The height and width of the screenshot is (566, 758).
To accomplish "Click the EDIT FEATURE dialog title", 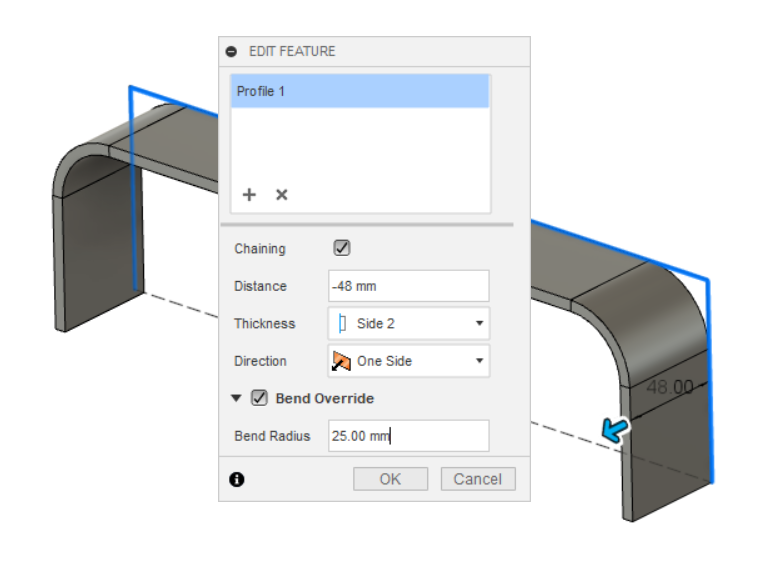I will [292, 51].
